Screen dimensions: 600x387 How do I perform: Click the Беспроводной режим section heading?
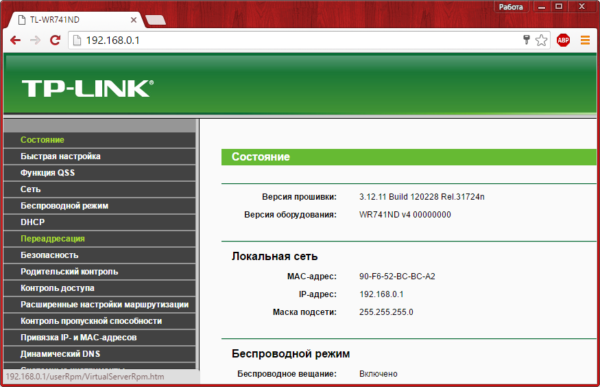point(290,353)
